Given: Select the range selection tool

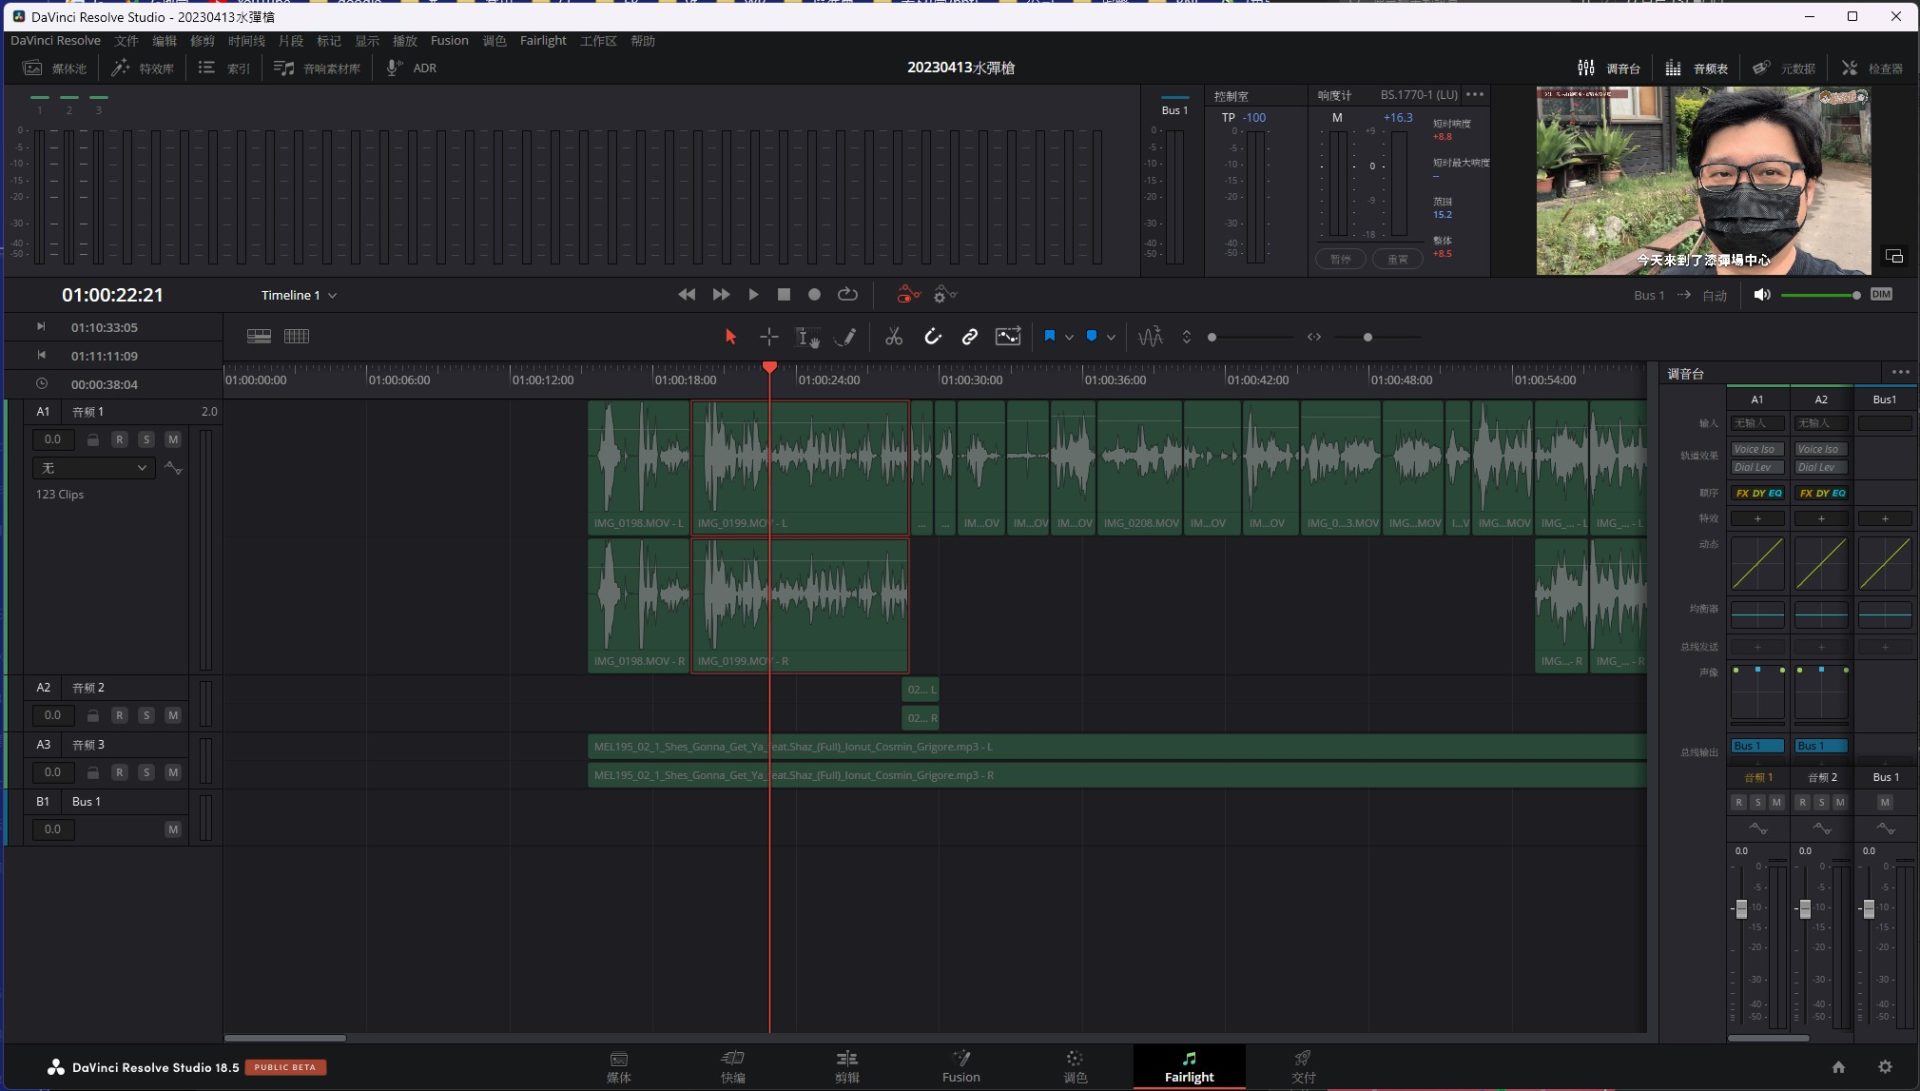Looking at the screenshot, I should coord(807,337).
